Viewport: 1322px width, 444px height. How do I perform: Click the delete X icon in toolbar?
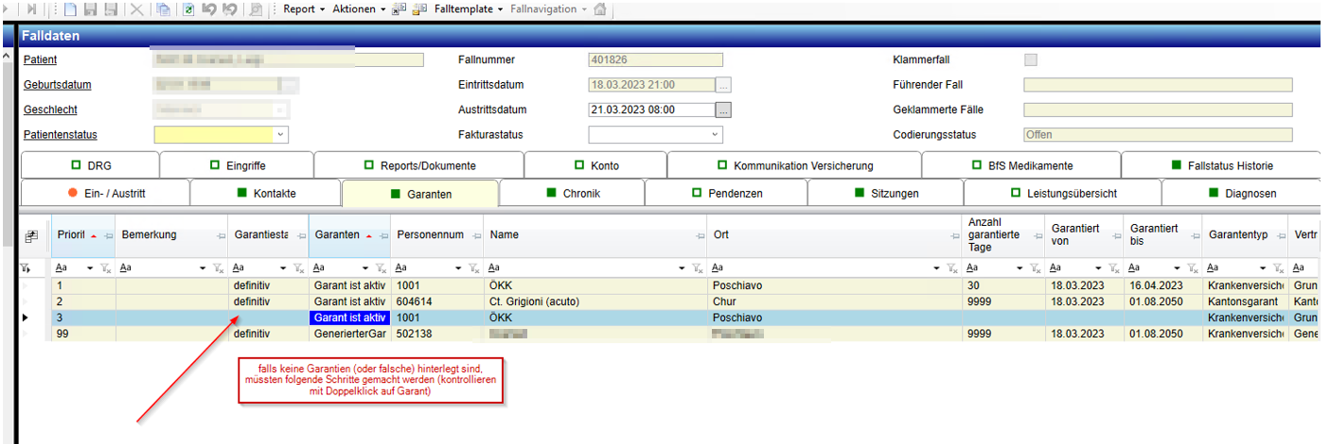coord(136,9)
